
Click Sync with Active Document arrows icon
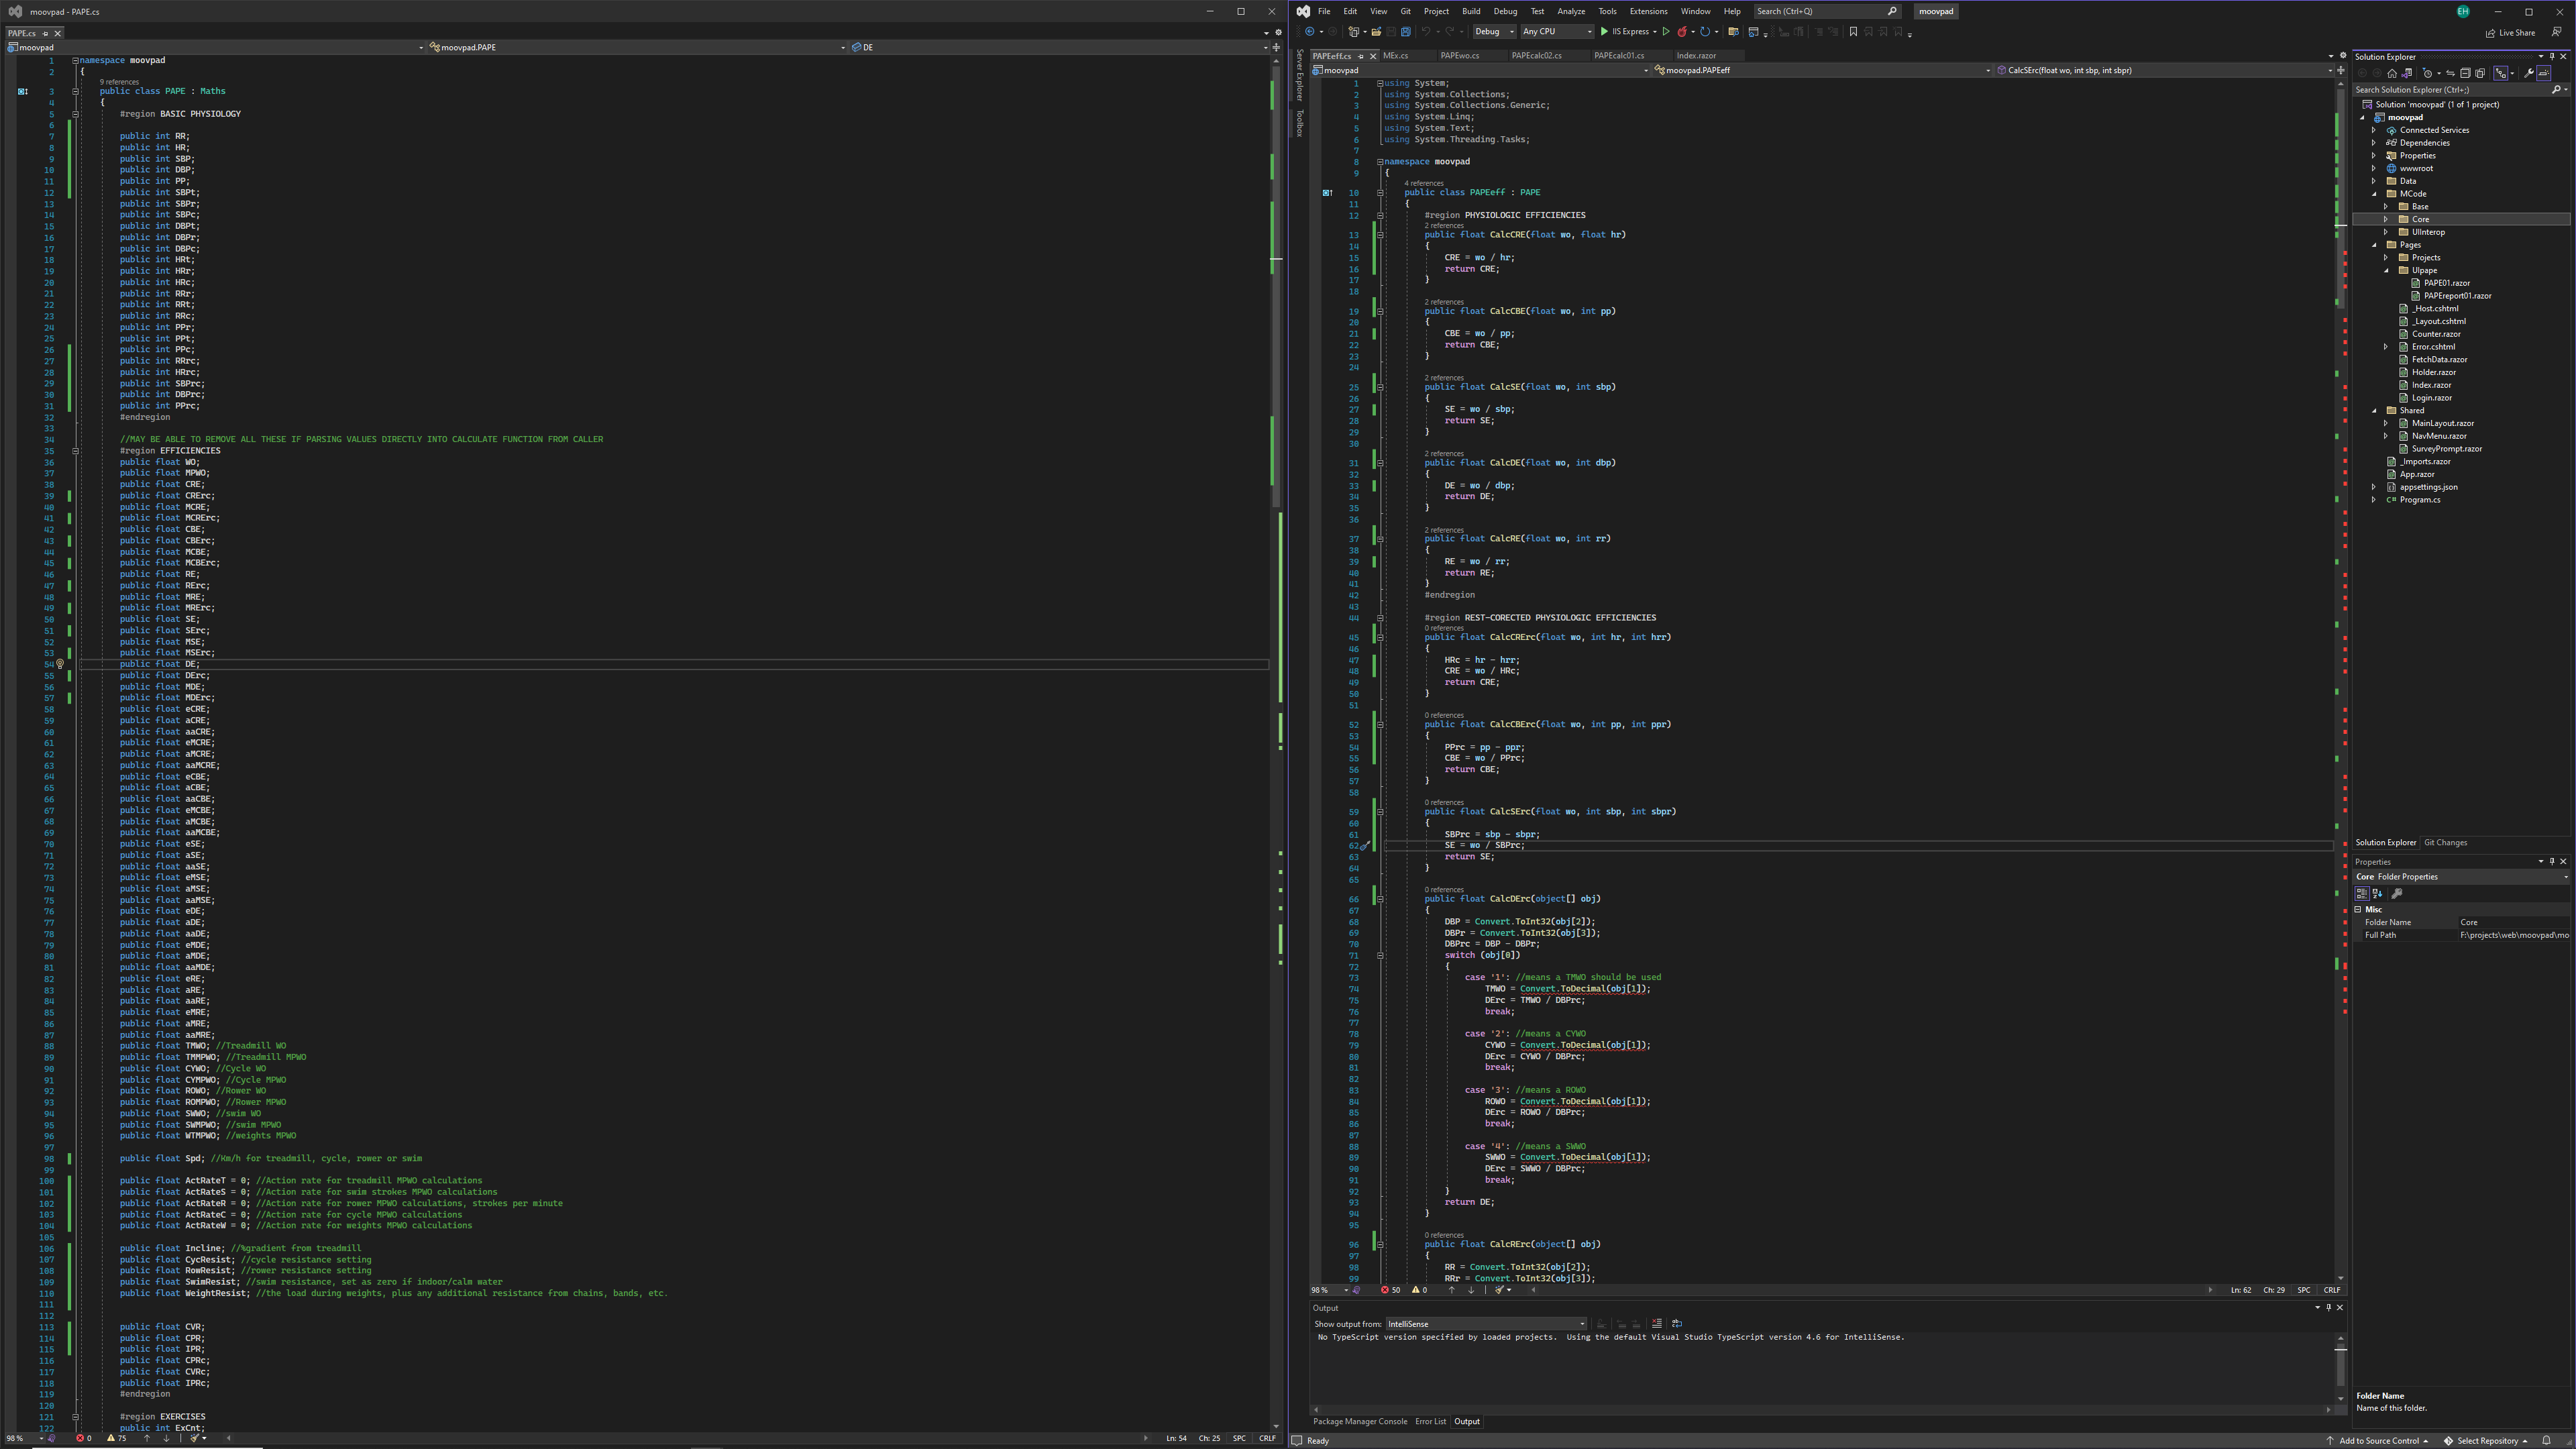pyautogui.click(x=2450, y=73)
